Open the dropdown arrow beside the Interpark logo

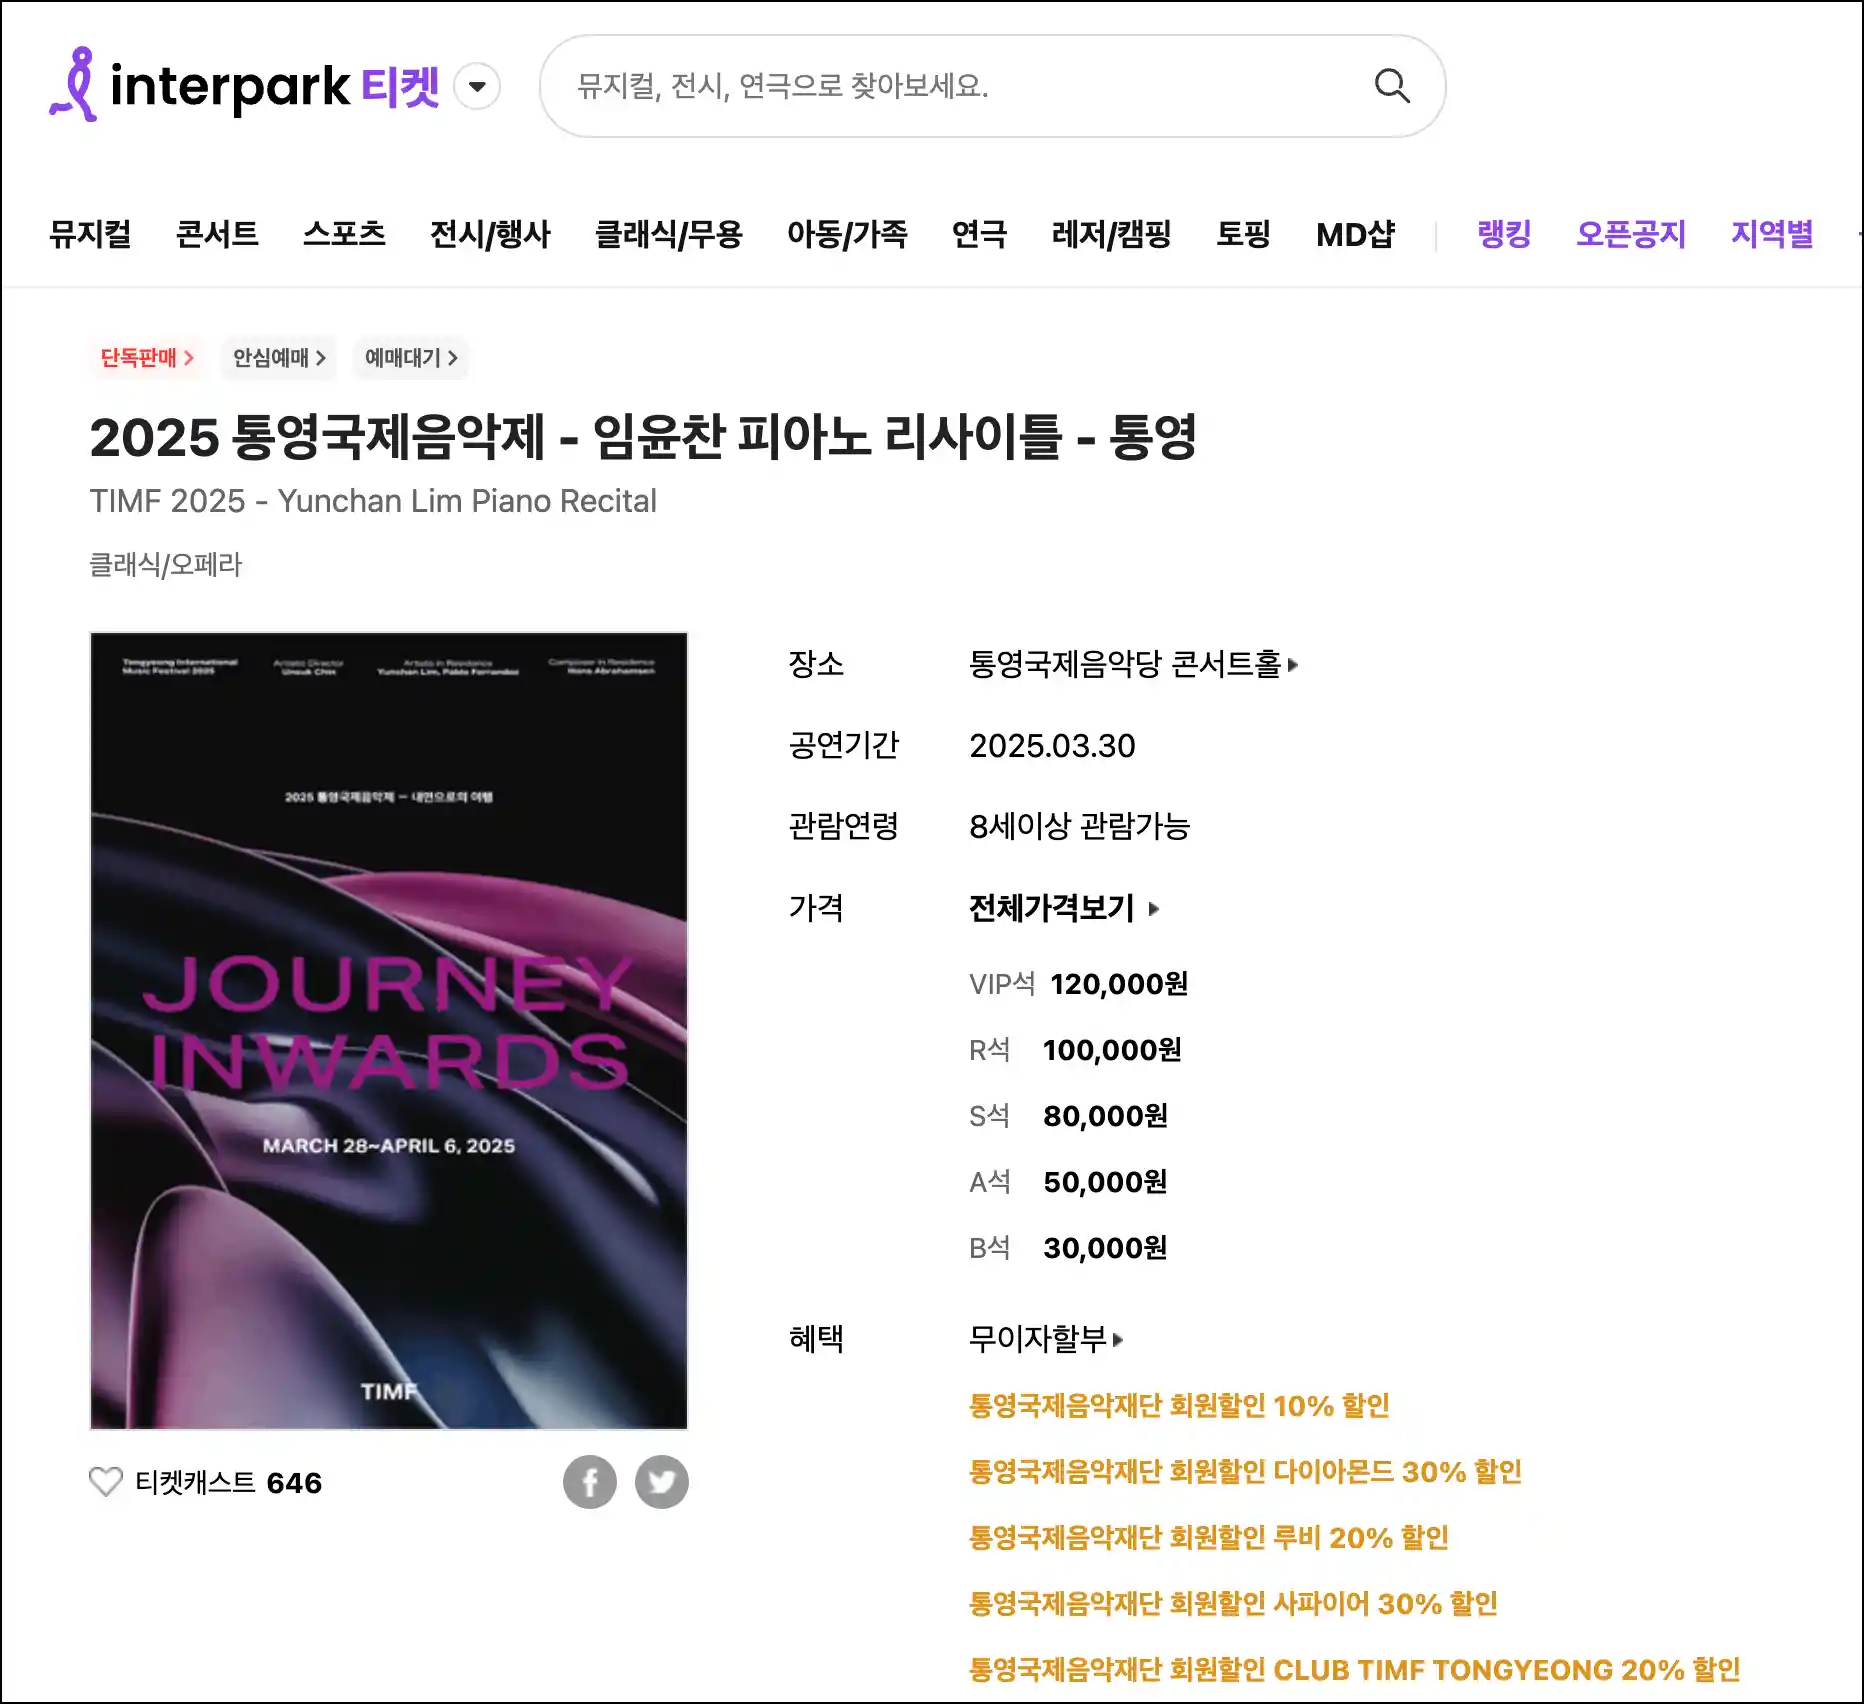[x=478, y=86]
